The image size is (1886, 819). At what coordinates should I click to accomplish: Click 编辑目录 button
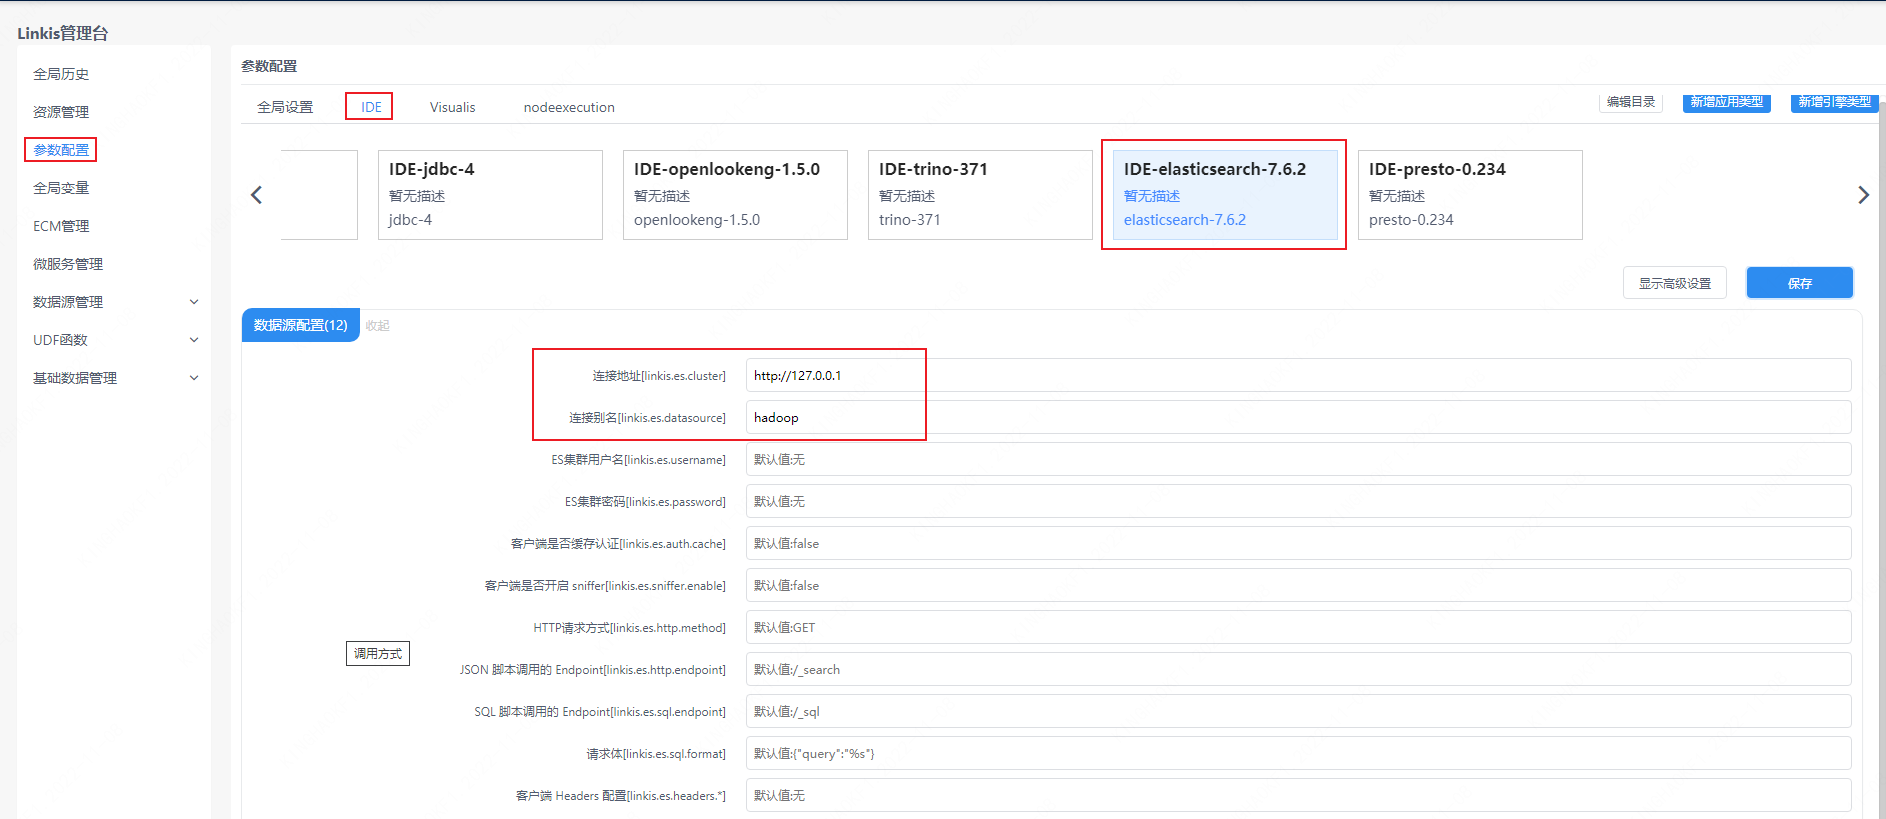pyautogui.click(x=1630, y=102)
